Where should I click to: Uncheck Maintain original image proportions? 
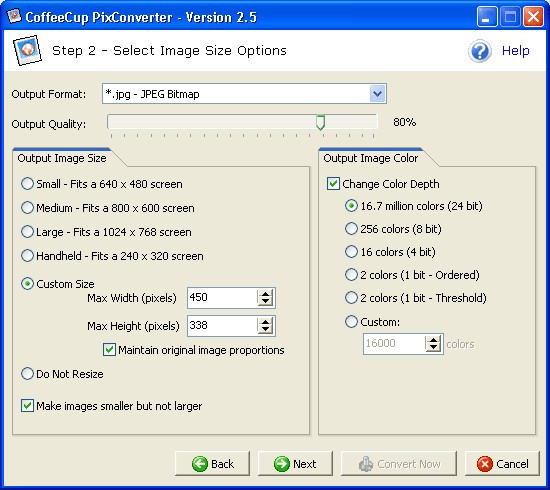[109, 350]
